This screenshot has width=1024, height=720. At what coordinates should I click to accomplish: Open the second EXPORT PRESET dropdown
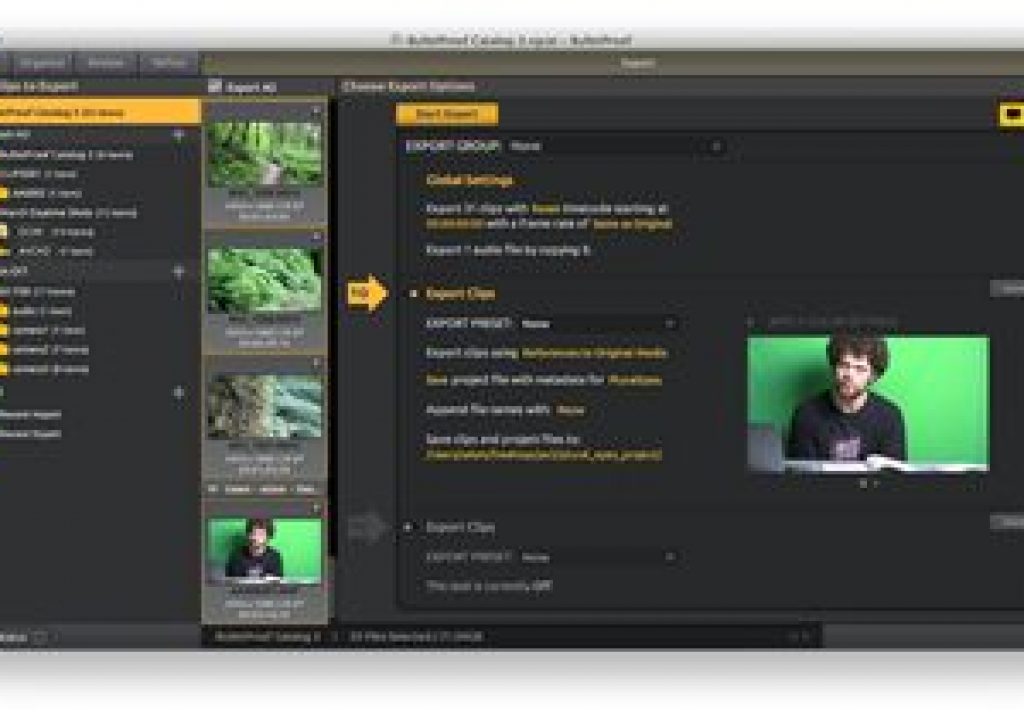598,557
